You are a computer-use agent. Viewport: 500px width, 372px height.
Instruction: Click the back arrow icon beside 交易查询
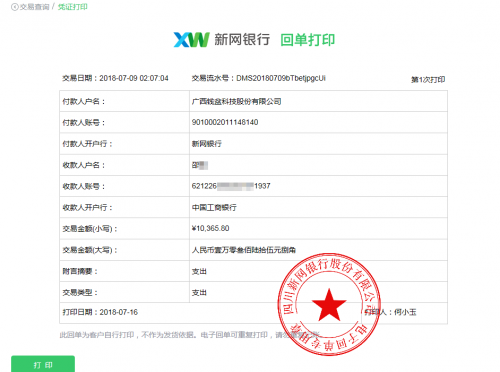pos(15,7)
